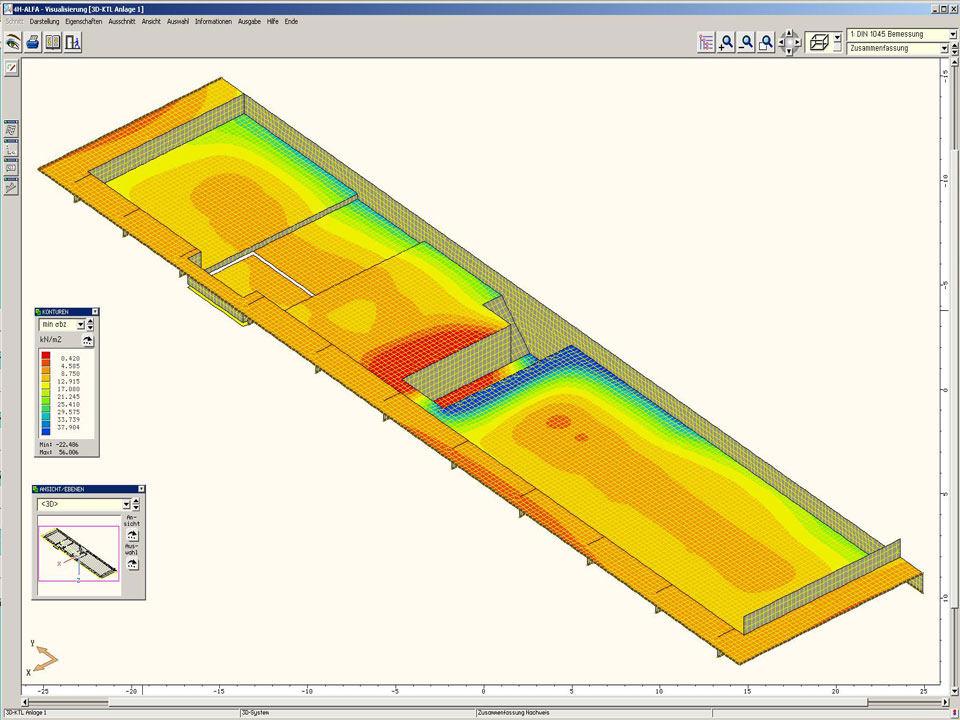Expand the 'Zusammenfassung' dropdown
Image resolution: width=960 pixels, height=720 pixels.
(943, 48)
